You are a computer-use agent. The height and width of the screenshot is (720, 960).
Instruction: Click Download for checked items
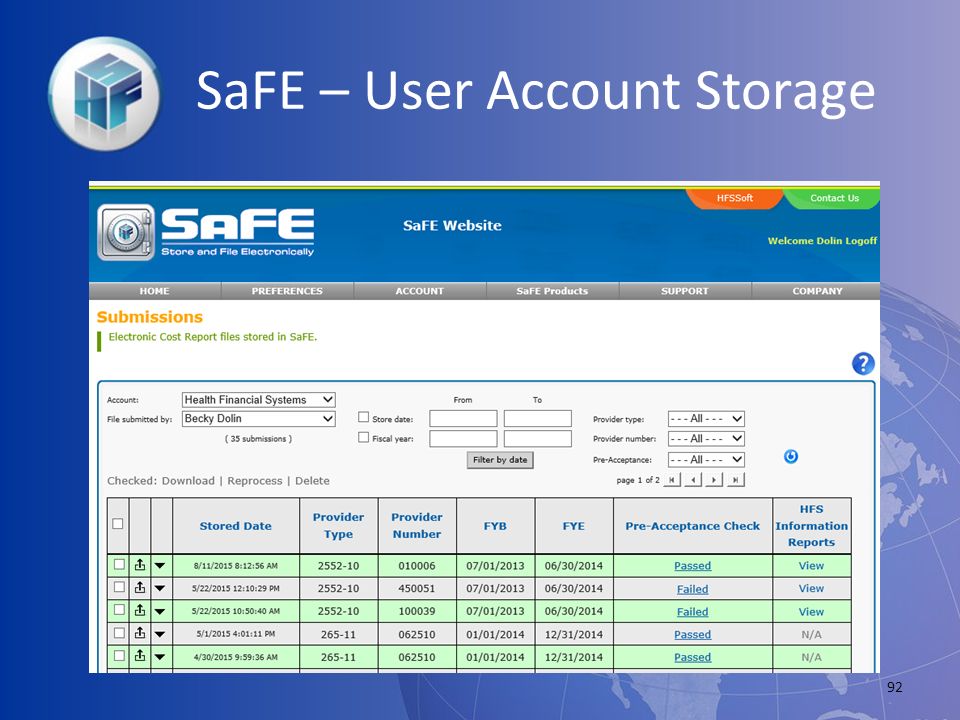click(188, 481)
